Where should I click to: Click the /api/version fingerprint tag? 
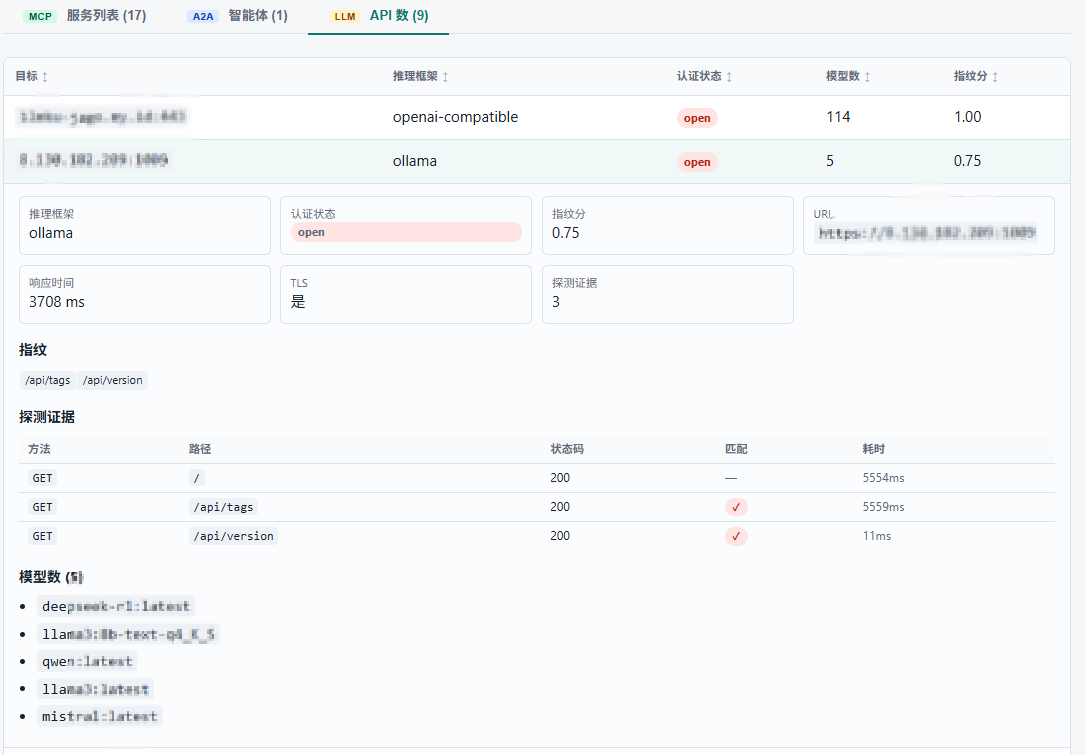(112, 380)
